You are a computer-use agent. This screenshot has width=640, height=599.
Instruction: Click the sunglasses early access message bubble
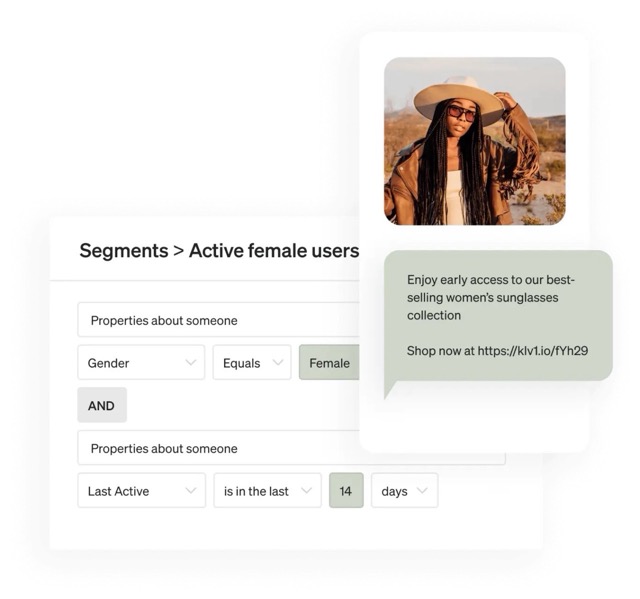[x=497, y=315]
